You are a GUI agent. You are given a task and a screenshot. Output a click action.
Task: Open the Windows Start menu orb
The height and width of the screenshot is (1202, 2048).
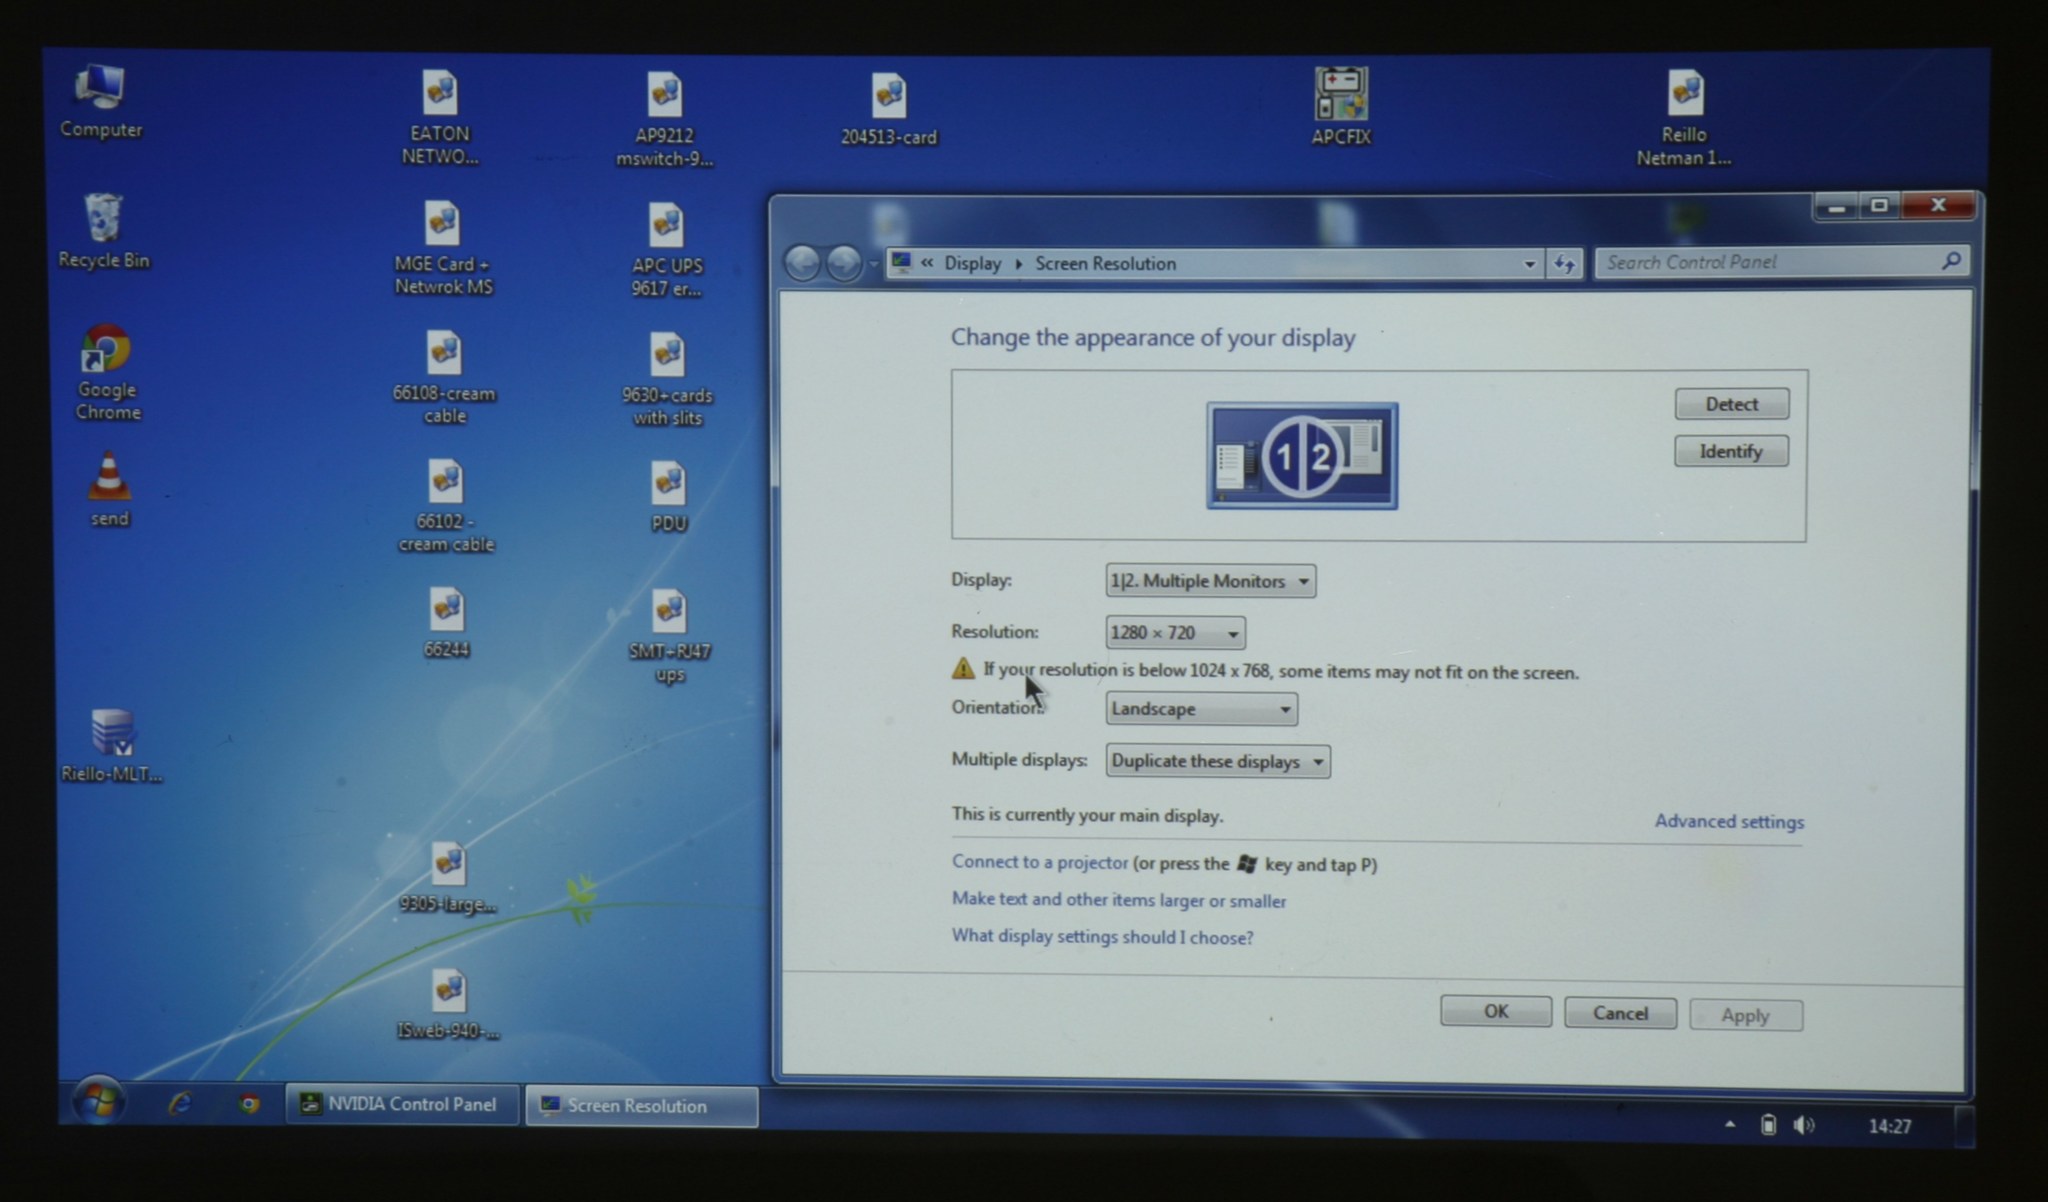98,1102
